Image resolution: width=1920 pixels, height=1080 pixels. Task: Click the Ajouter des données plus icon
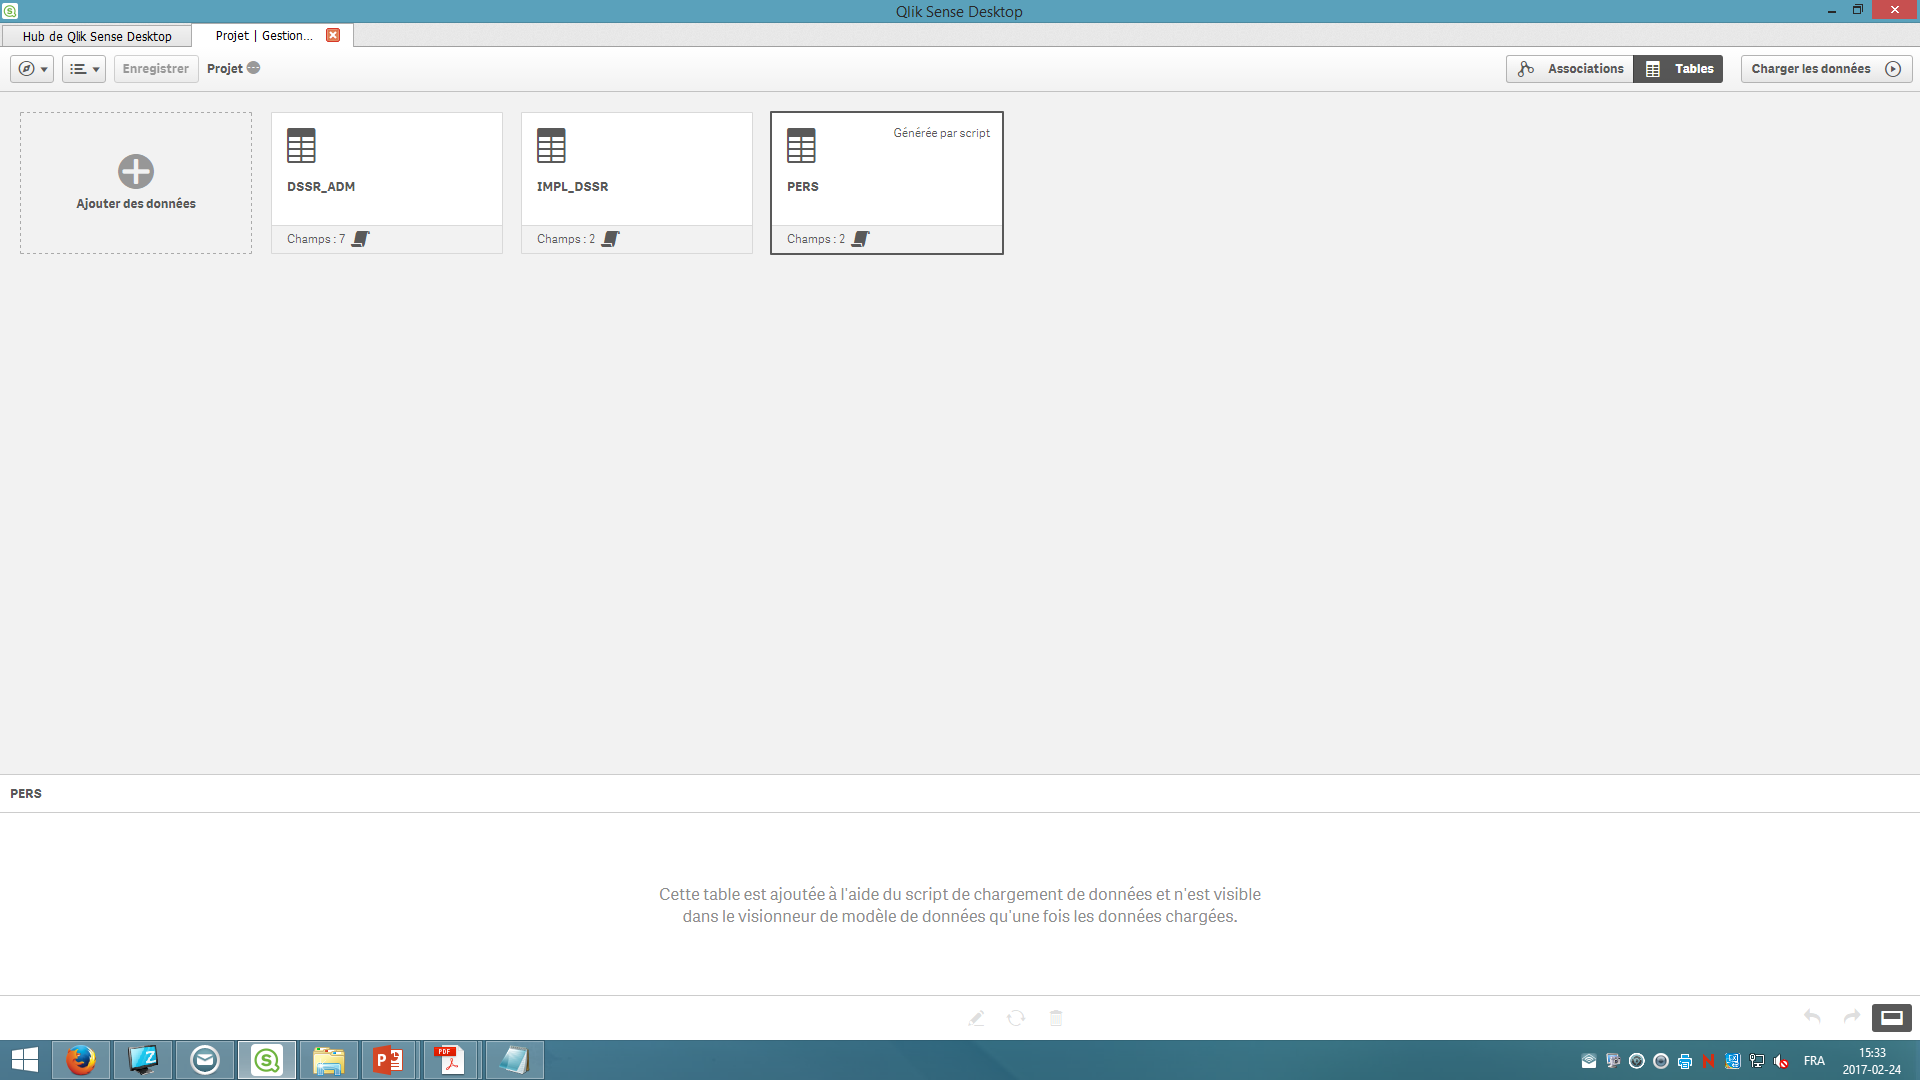tap(136, 171)
